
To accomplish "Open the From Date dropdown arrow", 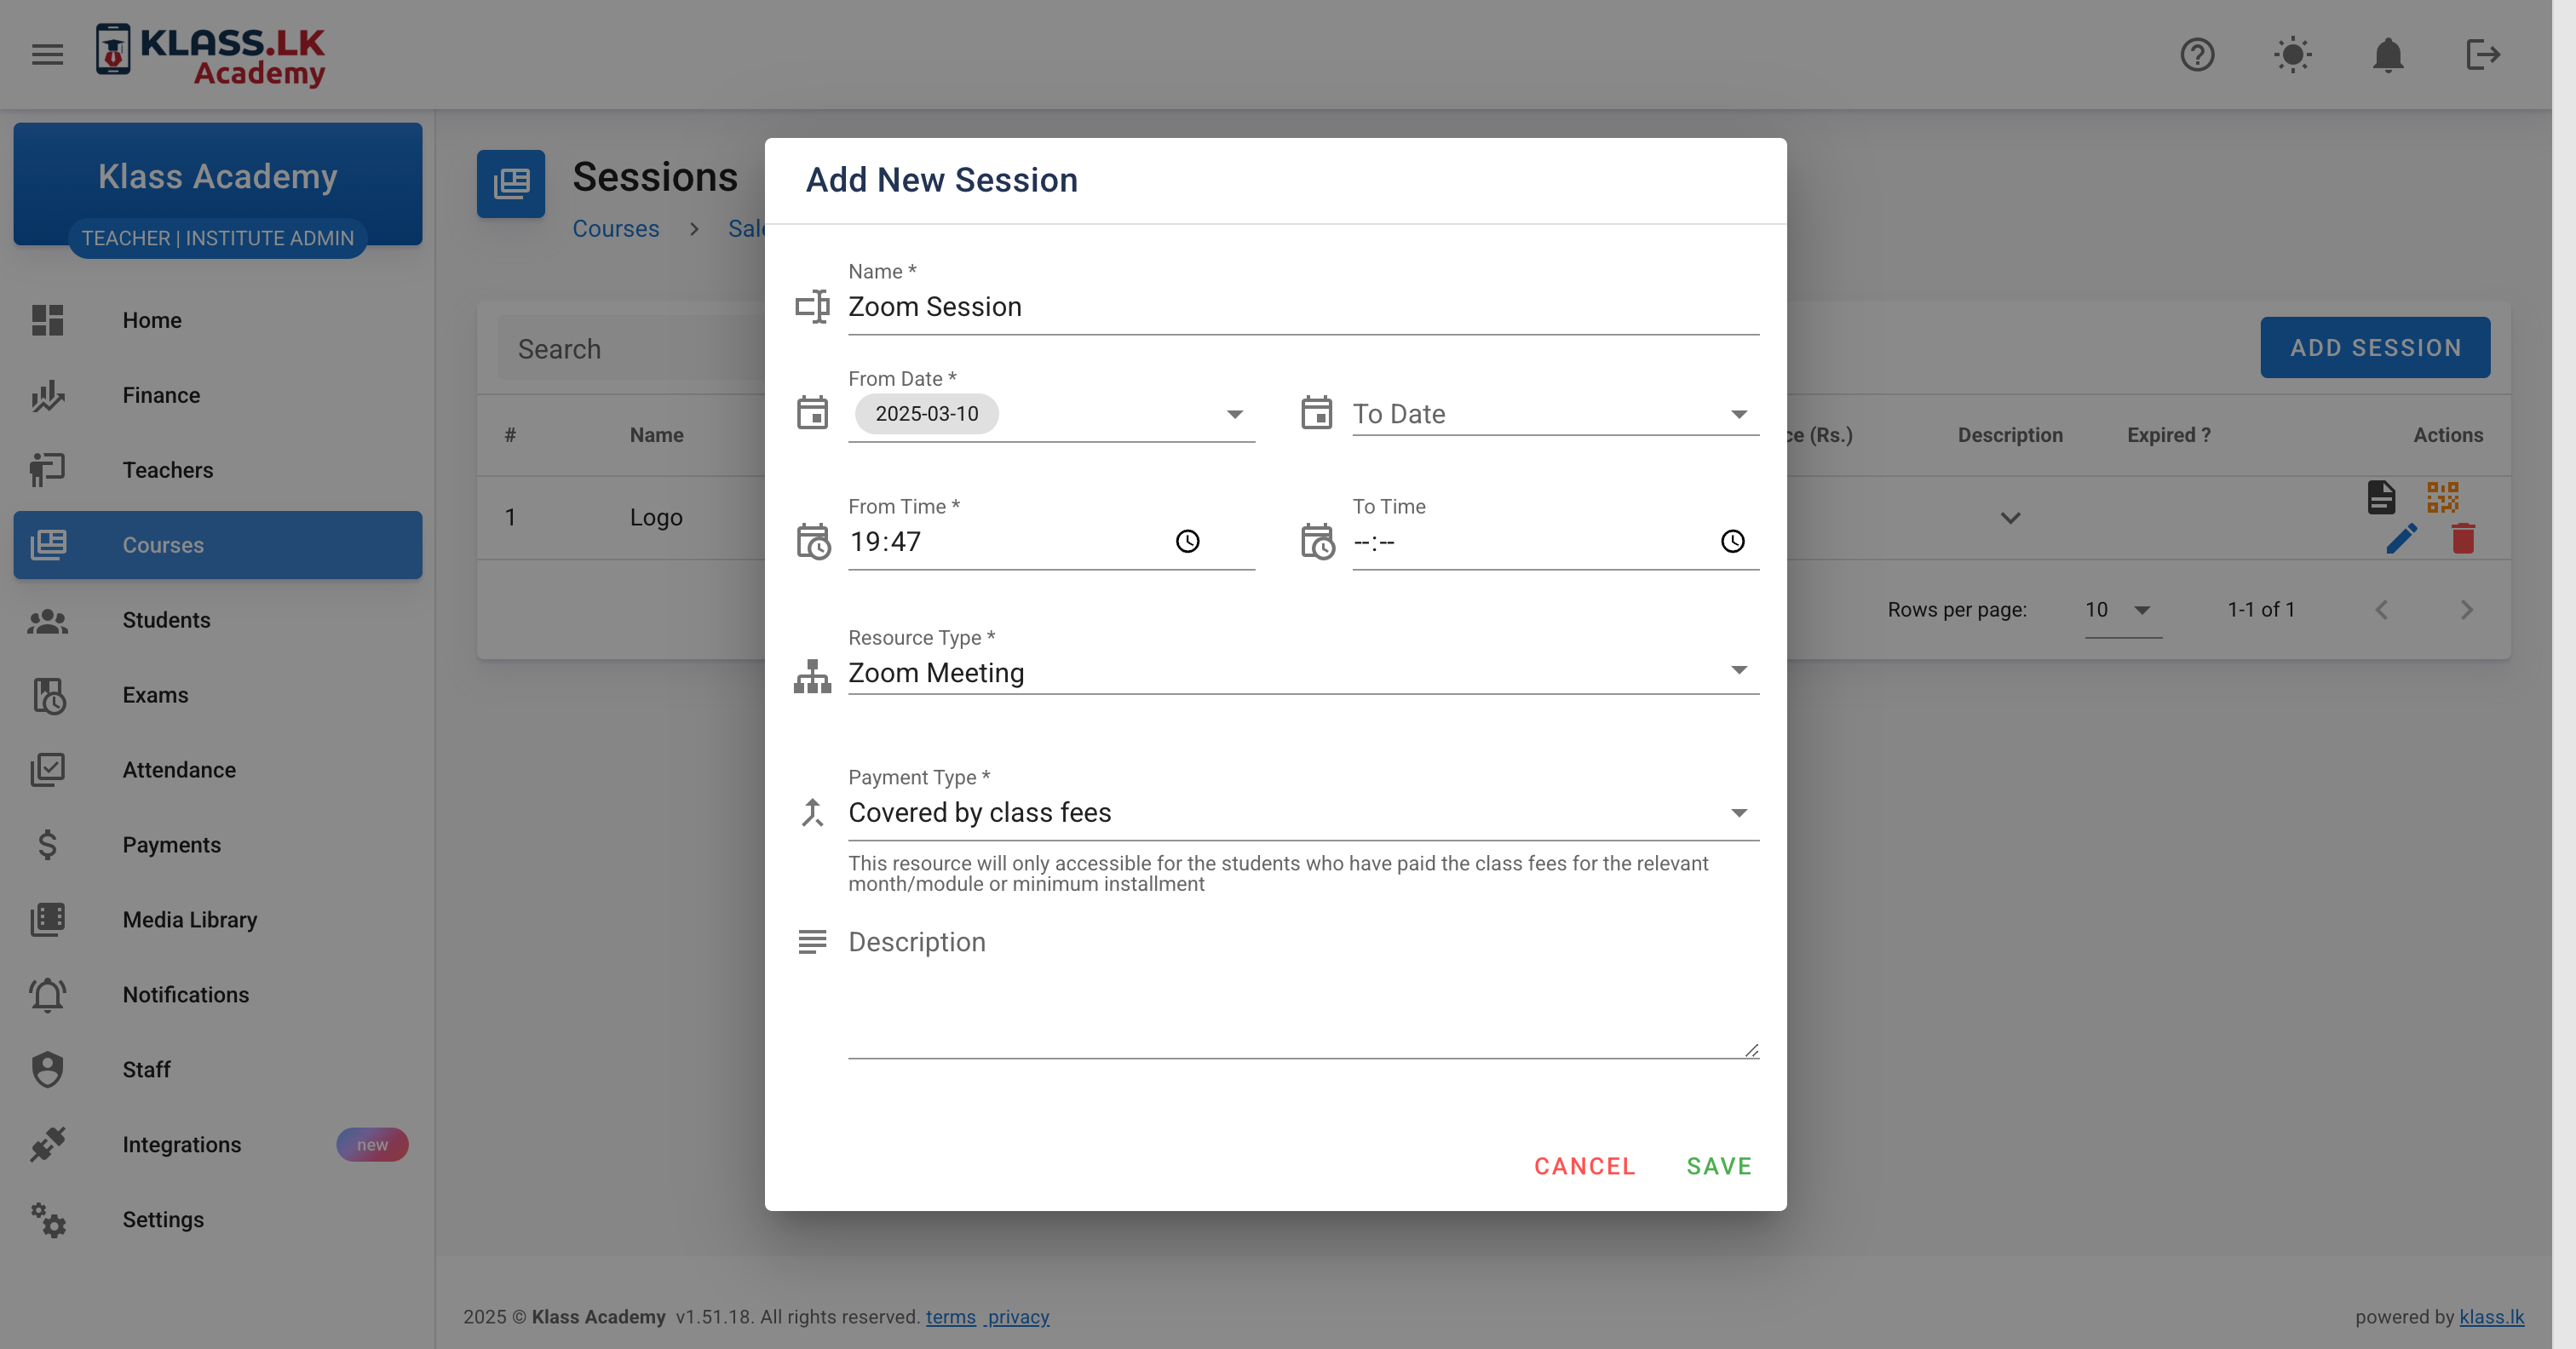I will pos(1234,414).
